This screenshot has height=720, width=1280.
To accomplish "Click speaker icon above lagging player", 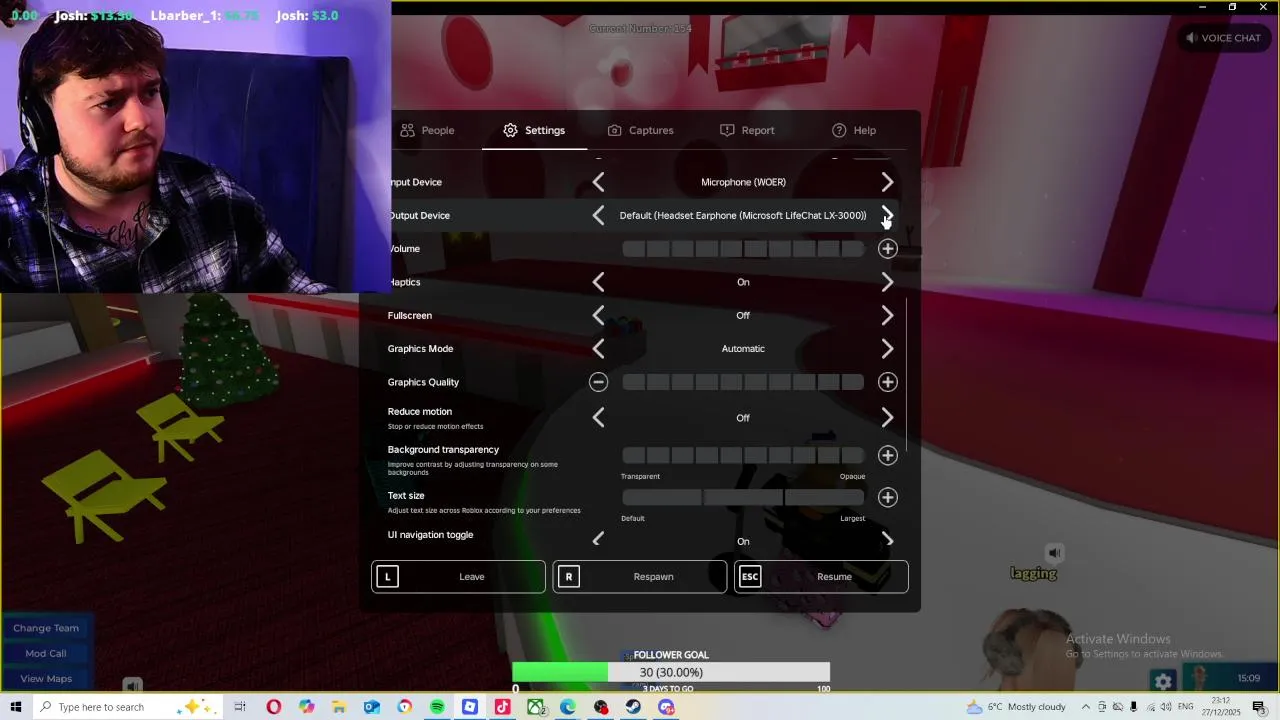I will [1054, 553].
